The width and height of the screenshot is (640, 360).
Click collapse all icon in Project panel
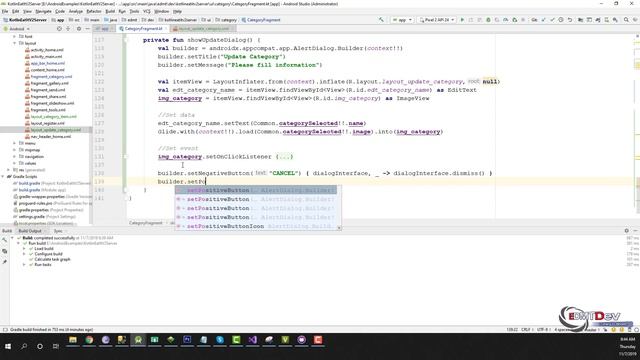pyautogui.click(x=68, y=29)
